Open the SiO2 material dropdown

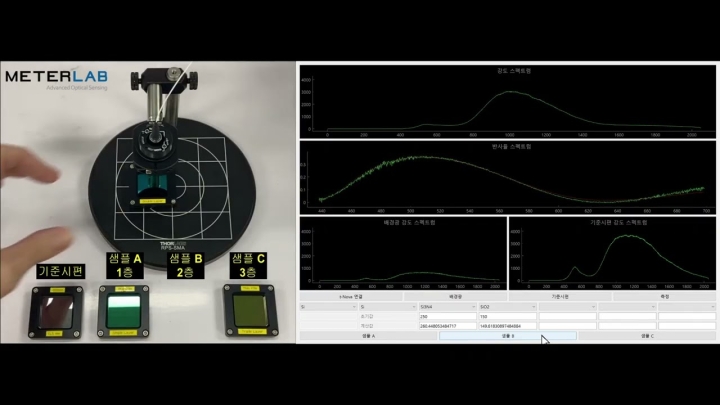click(x=507, y=307)
